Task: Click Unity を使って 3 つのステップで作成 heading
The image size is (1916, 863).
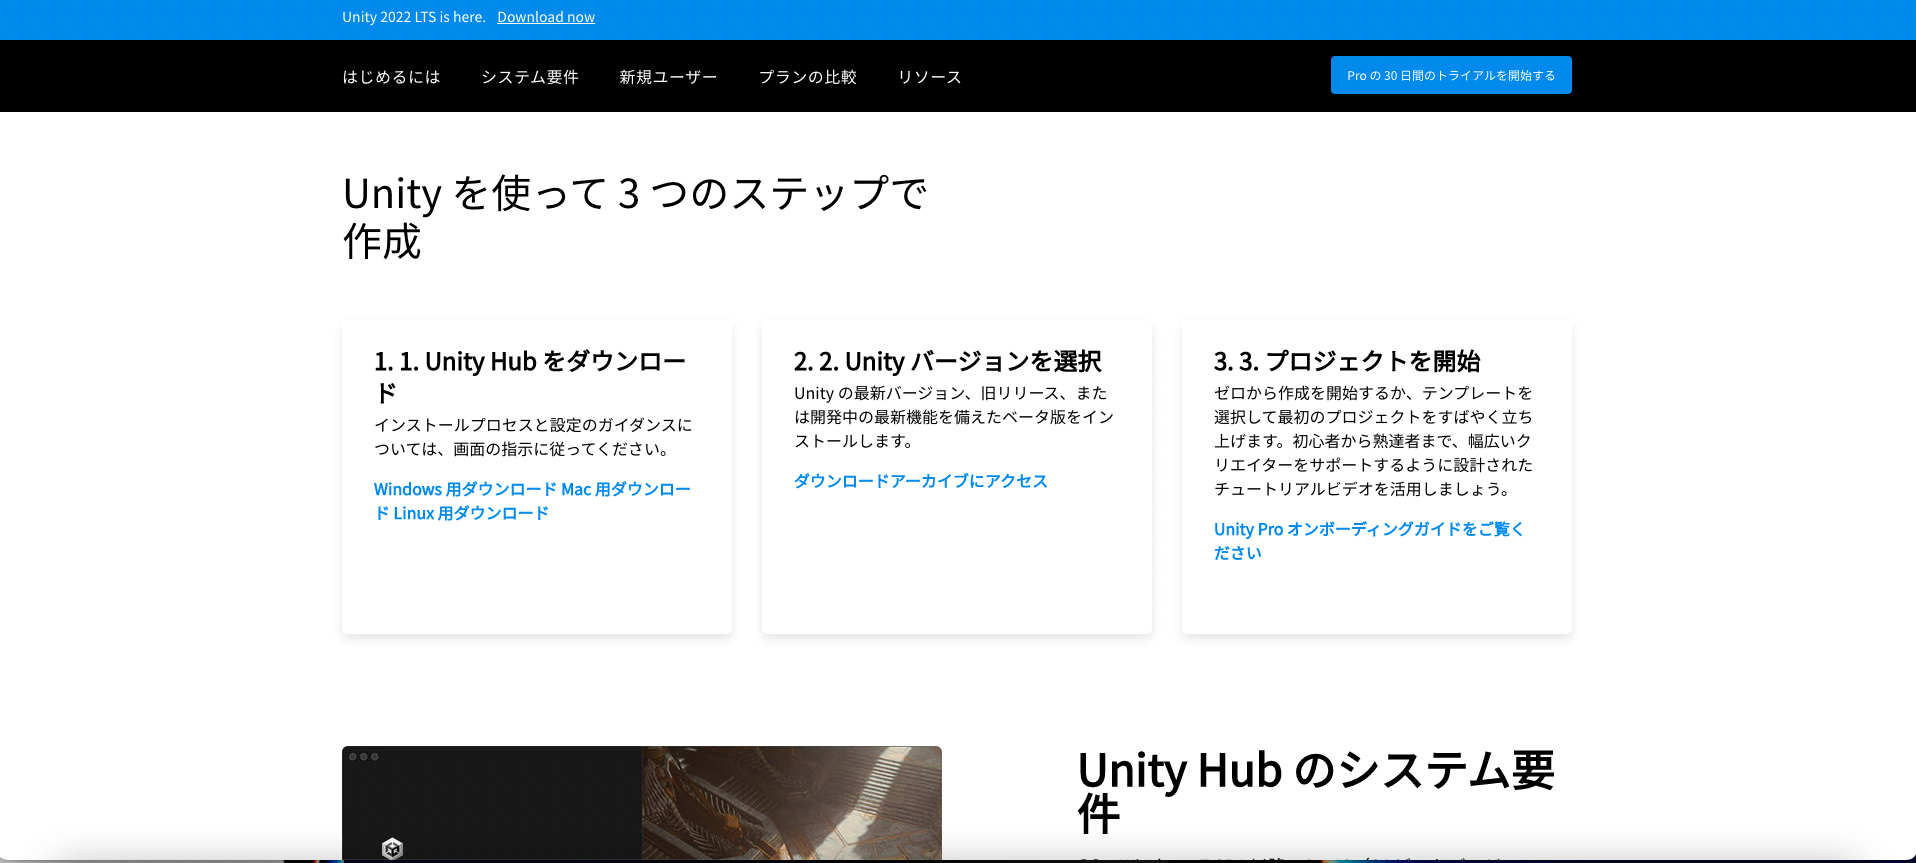Action: coord(636,217)
